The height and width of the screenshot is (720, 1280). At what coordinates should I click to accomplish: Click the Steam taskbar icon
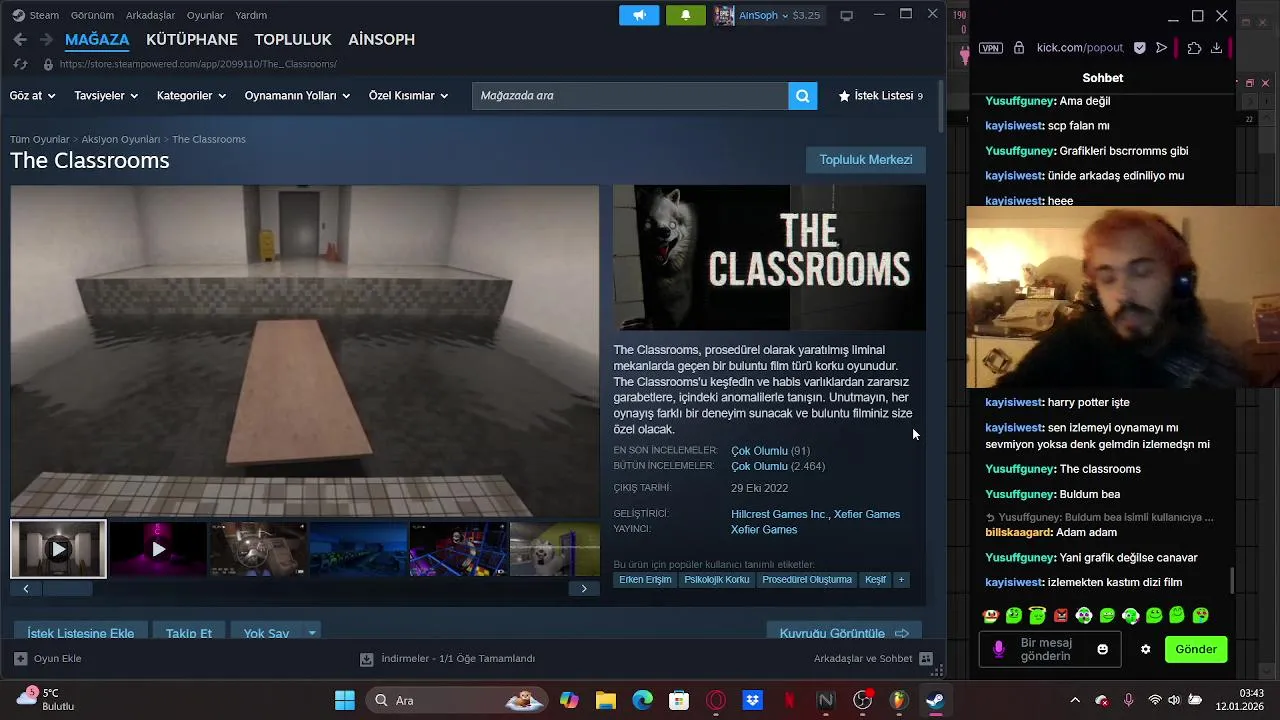(935, 700)
